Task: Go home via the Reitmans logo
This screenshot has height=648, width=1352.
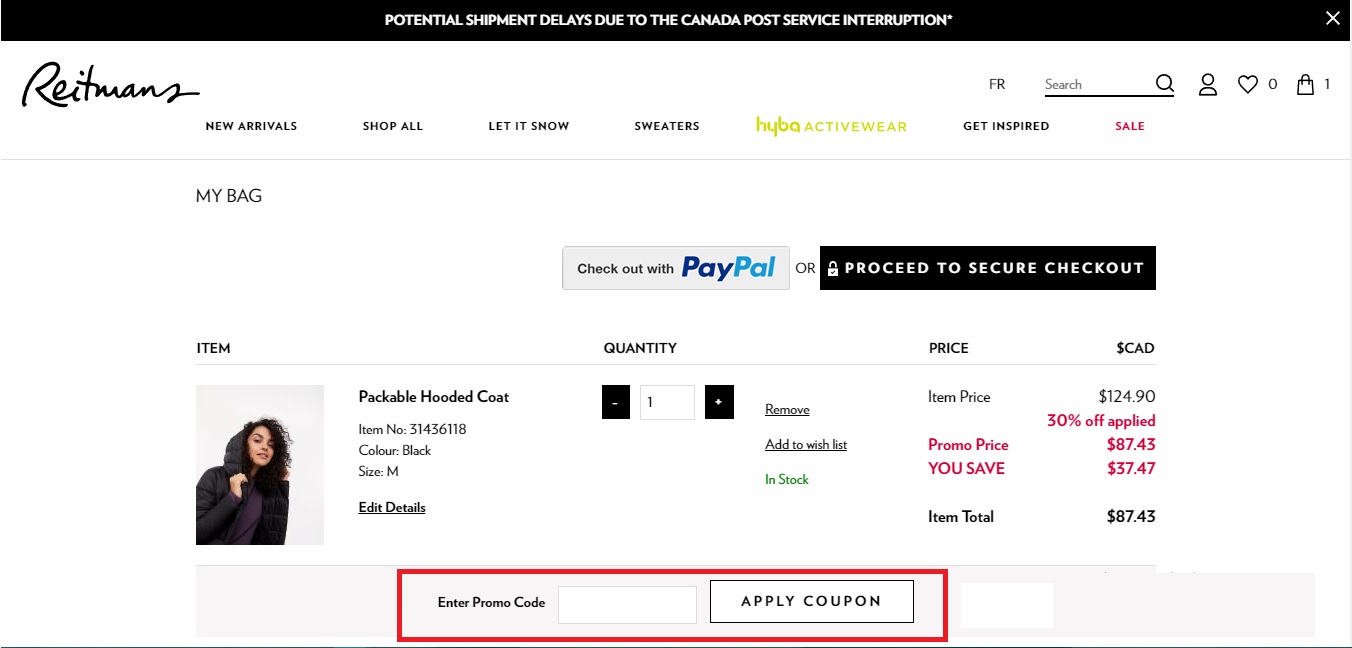Action: pyautogui.click(x=110, y=86)
